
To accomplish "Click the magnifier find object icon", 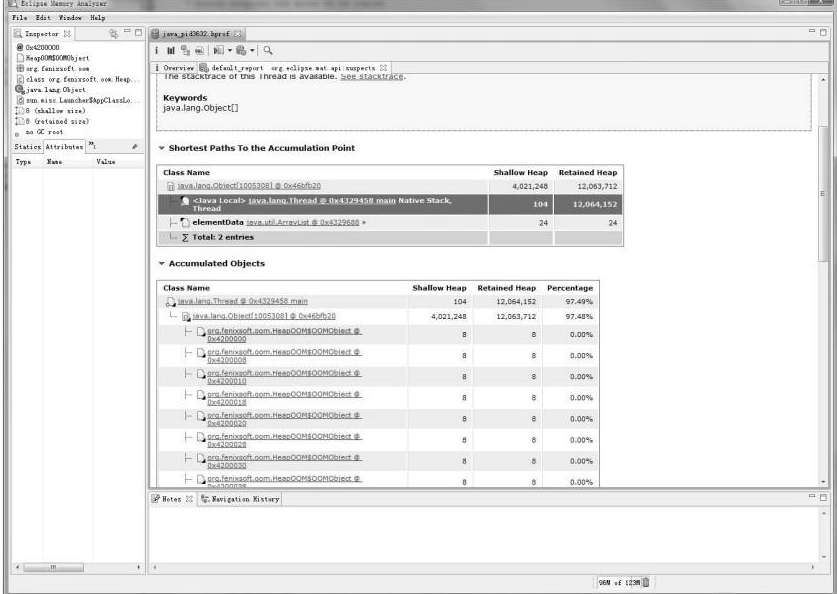I will coord(268,50).
